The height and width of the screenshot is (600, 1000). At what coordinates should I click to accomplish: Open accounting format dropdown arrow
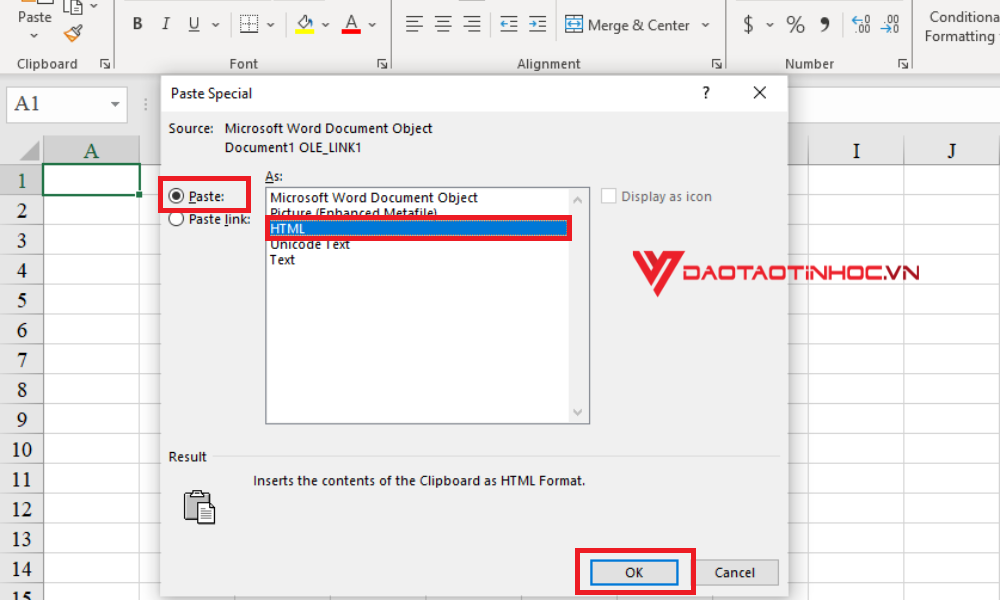[x=770, y=25]
